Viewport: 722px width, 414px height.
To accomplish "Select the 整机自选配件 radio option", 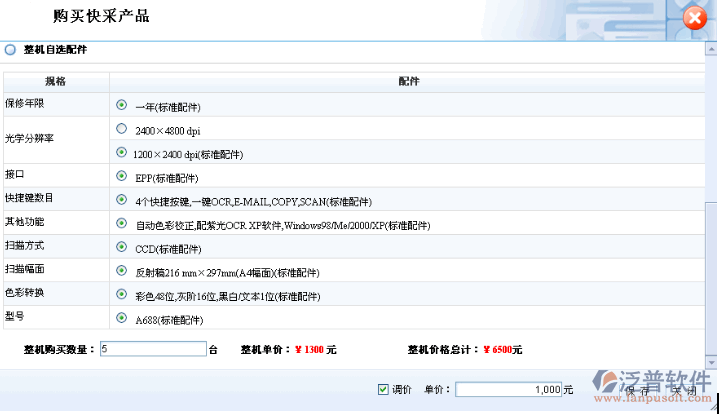I will coord(10,49).
